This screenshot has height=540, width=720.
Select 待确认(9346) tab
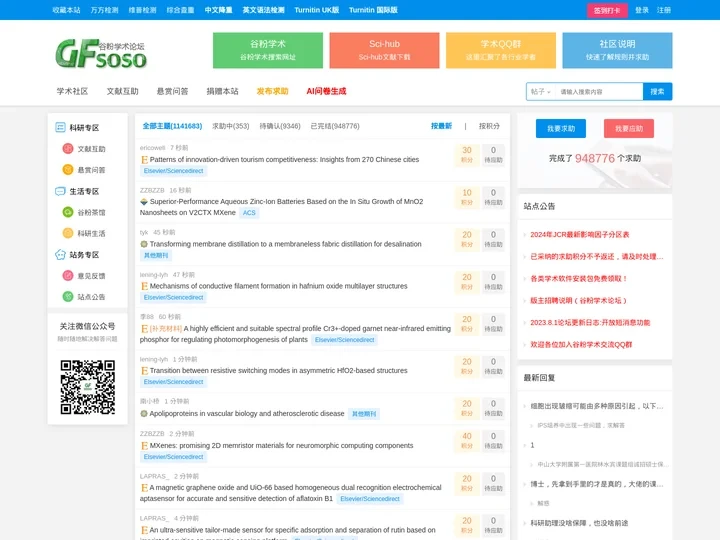pos(280,126)
